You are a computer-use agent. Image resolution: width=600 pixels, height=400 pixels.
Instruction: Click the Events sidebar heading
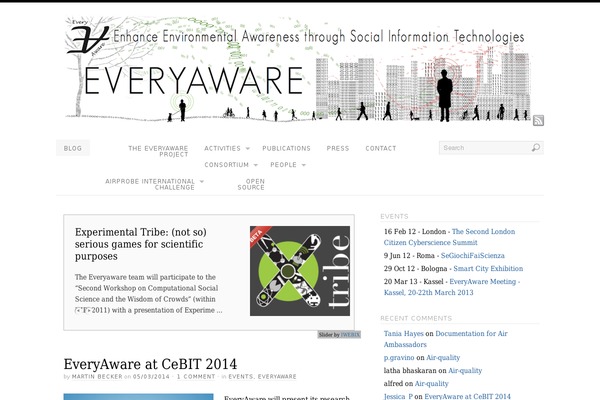(x=394, y=216)
